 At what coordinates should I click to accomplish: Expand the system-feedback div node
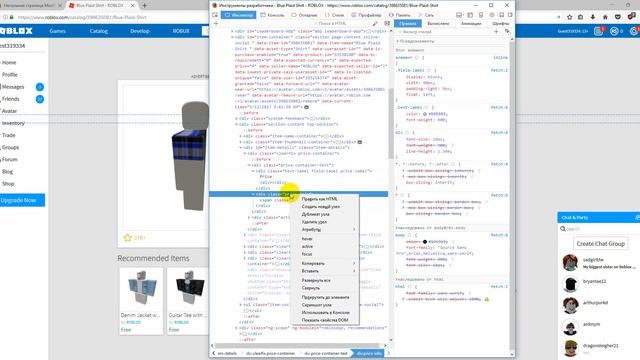point(237,118)
